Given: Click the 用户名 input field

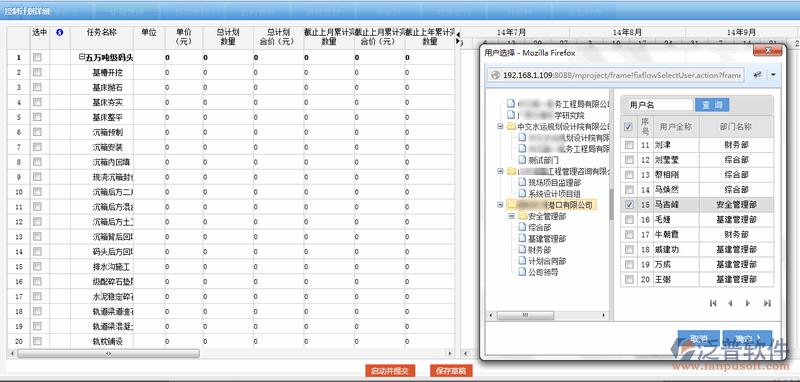Looking at the screenshot, I should 660,105.
